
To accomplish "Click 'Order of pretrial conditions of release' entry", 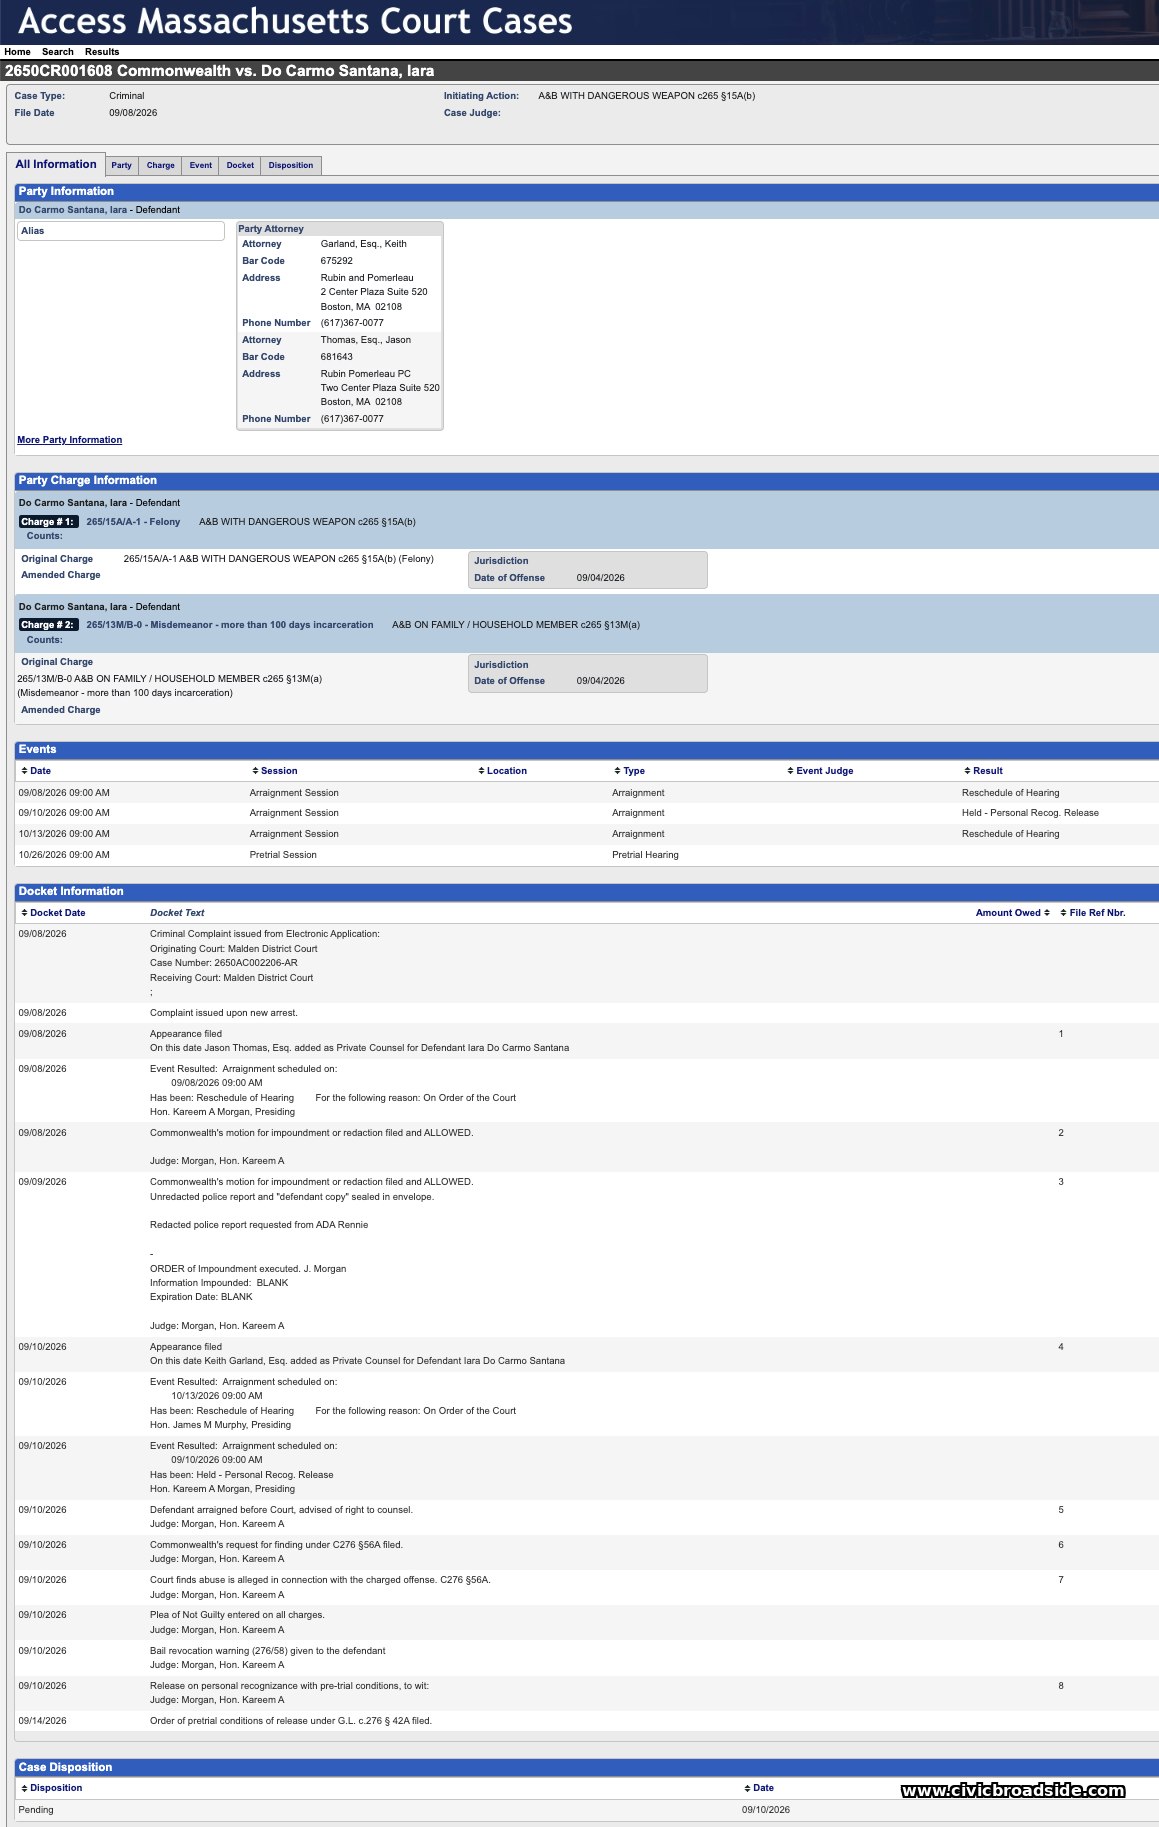I will (x=291, y=1721).
